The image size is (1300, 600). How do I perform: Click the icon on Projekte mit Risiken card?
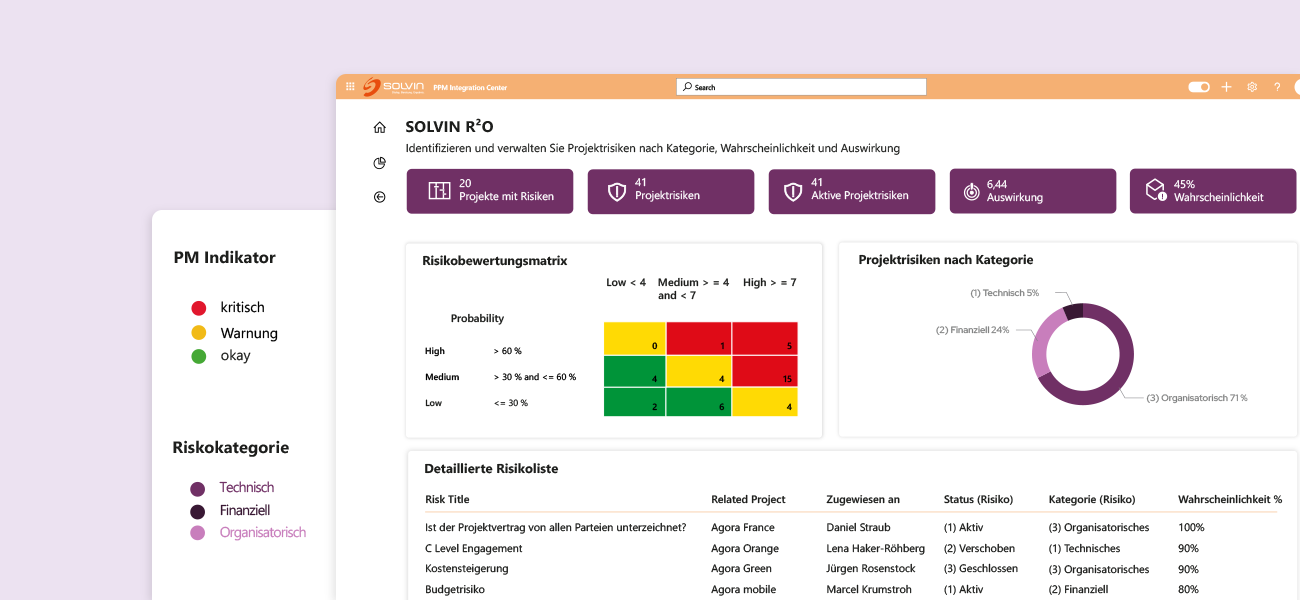[x=439, y=191]
